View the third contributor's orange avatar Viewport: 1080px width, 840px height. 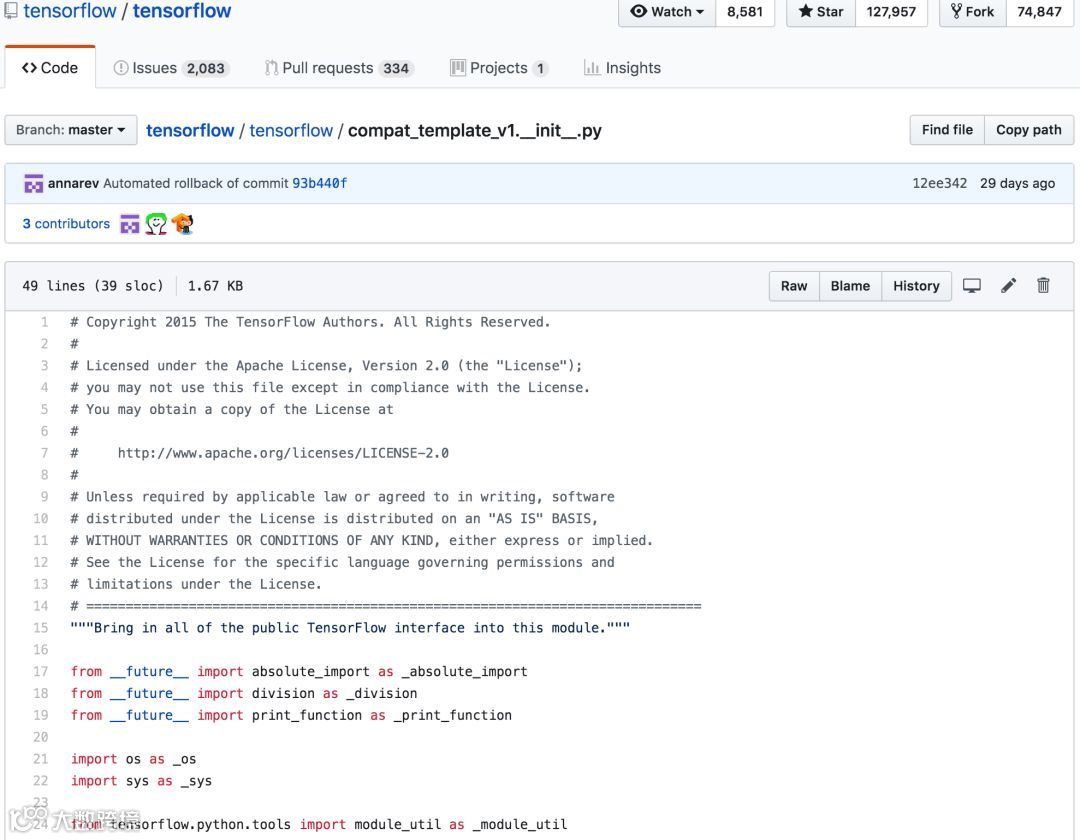click(183, 224)
